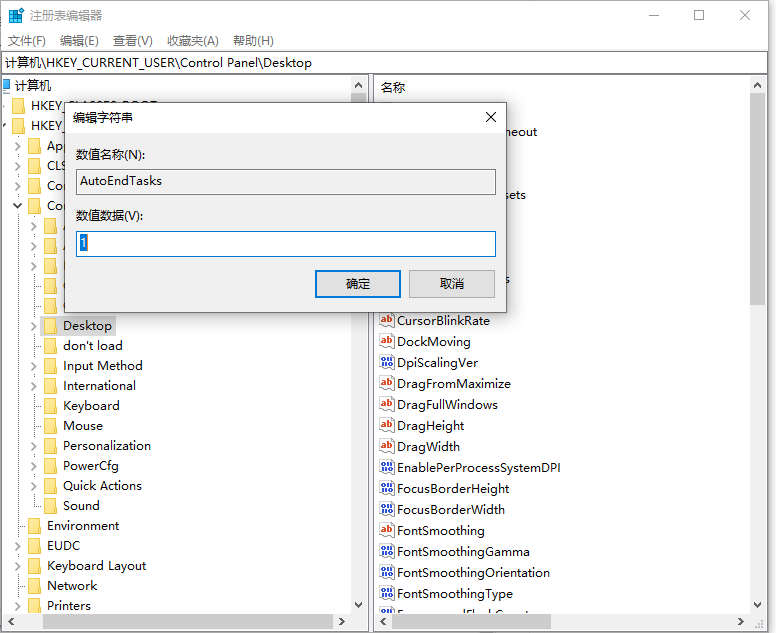Viewport: 776px width, 633px height.
Task: Click the binary icon beside EnablePerProcessSystemDPI
Action: tap(387, 468)
